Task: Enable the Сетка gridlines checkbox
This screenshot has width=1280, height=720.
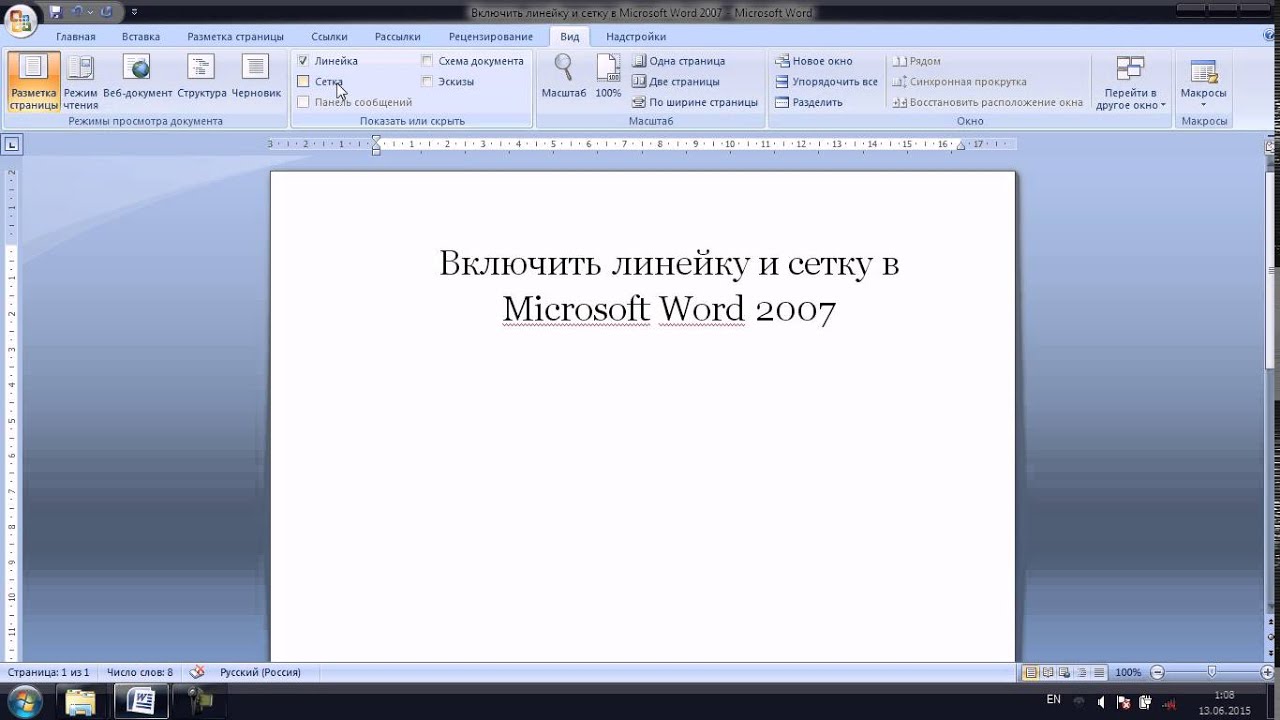Action: click(x=303, y=81)
